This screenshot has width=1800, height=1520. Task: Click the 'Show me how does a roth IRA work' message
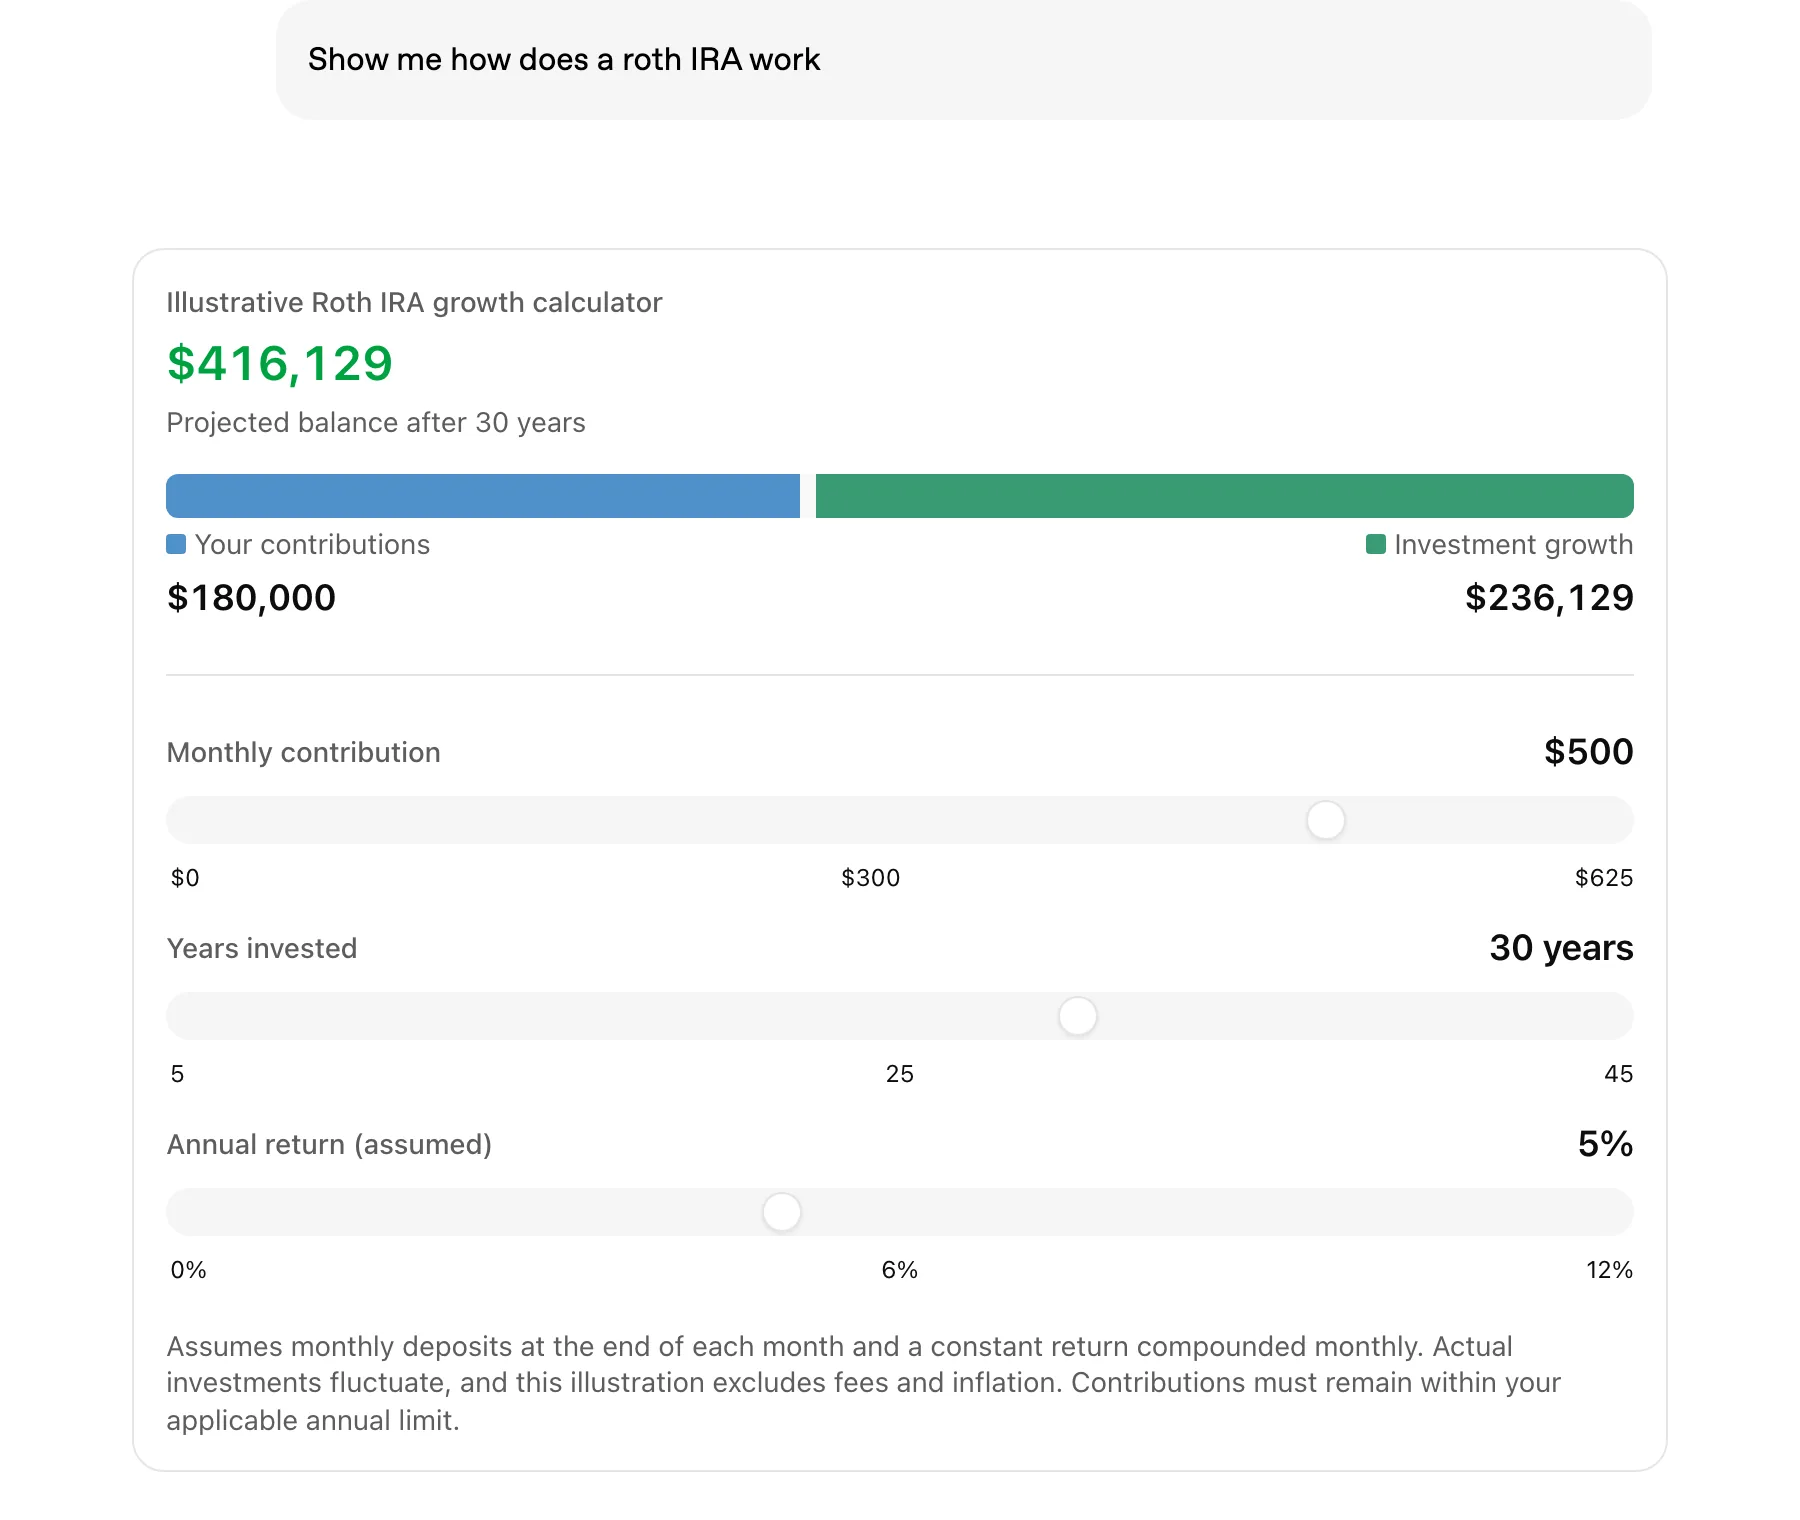pos(964,60)
